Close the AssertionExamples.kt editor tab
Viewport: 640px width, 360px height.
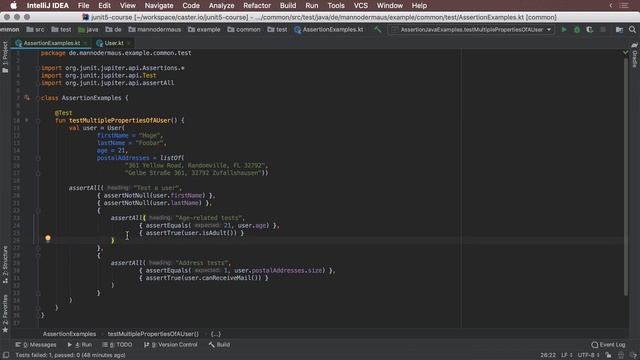coord(85,43)
